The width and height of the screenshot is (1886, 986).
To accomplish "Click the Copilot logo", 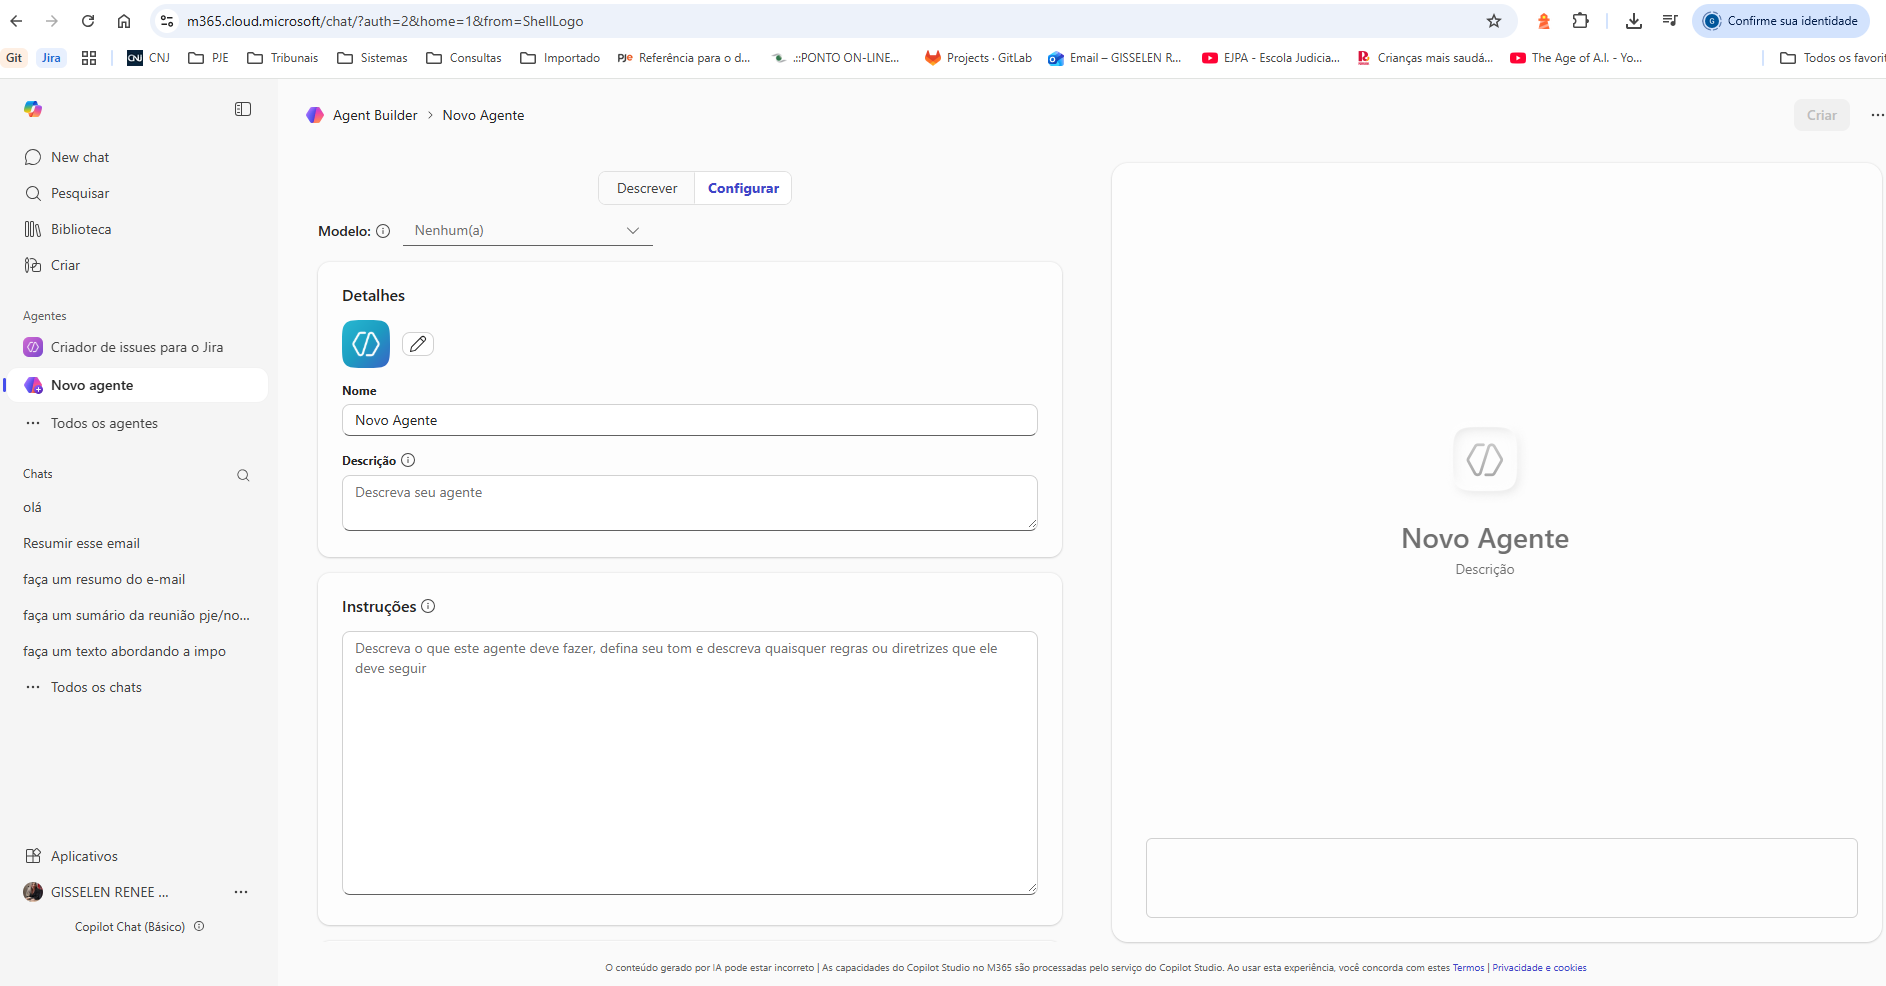I will pyautogui.click(x=32, y=108).
